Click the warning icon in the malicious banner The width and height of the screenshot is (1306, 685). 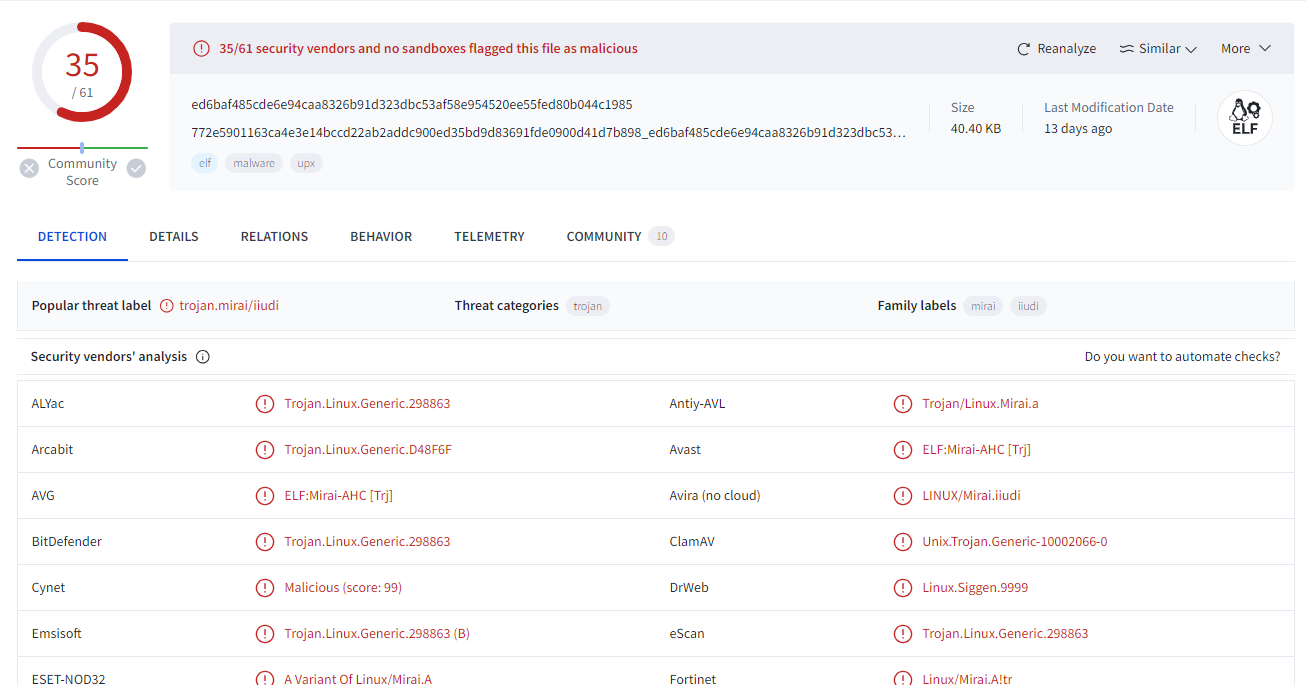(201, 48)
